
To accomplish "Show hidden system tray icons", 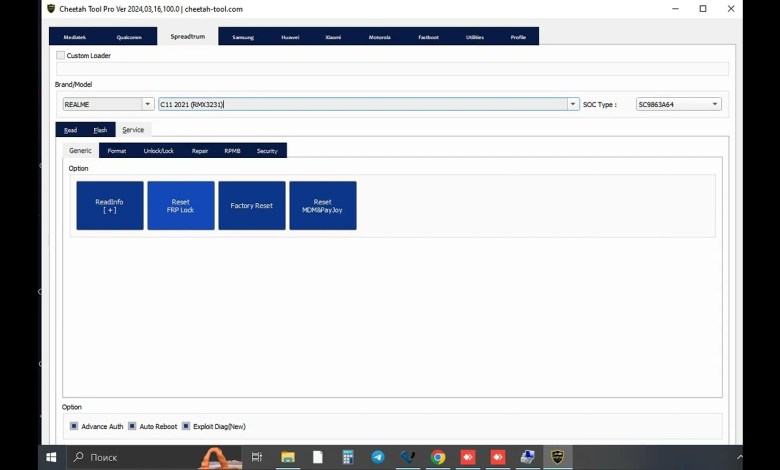I will click(739, 457).
